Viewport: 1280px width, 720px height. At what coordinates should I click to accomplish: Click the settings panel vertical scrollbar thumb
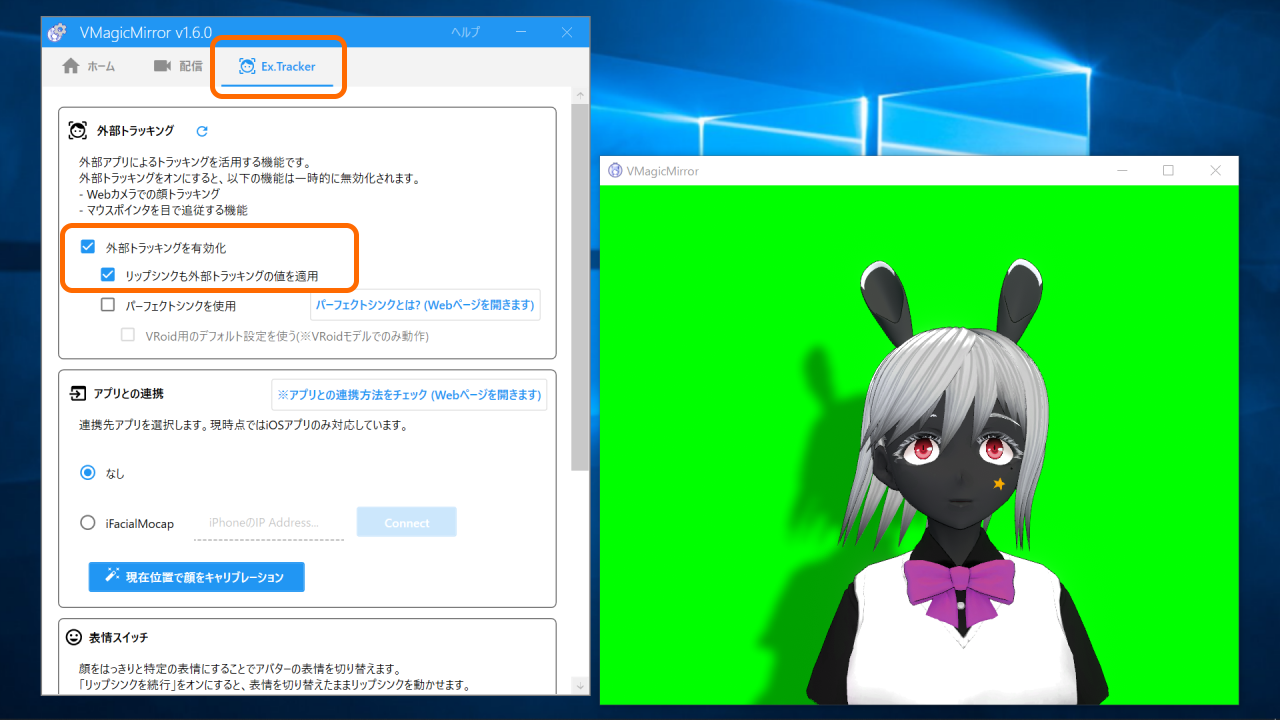pos(580,285)
